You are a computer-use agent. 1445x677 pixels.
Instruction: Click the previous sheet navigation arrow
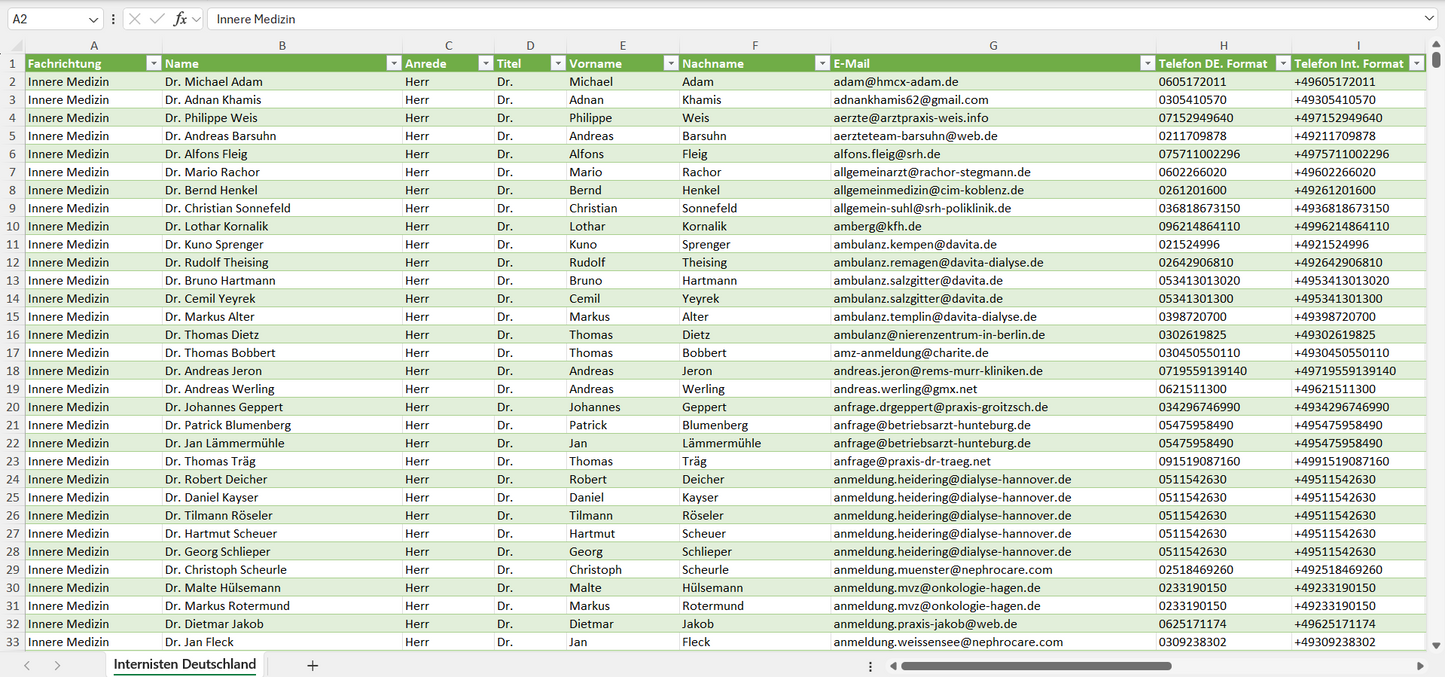(27, 665)
